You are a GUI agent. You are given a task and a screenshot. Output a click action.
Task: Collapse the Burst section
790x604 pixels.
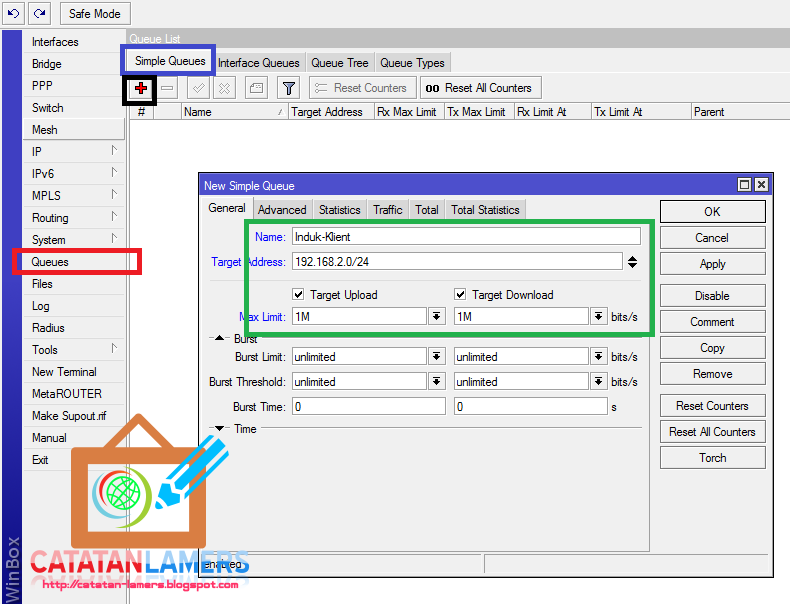pyautogui.click(x=219, y=338)
